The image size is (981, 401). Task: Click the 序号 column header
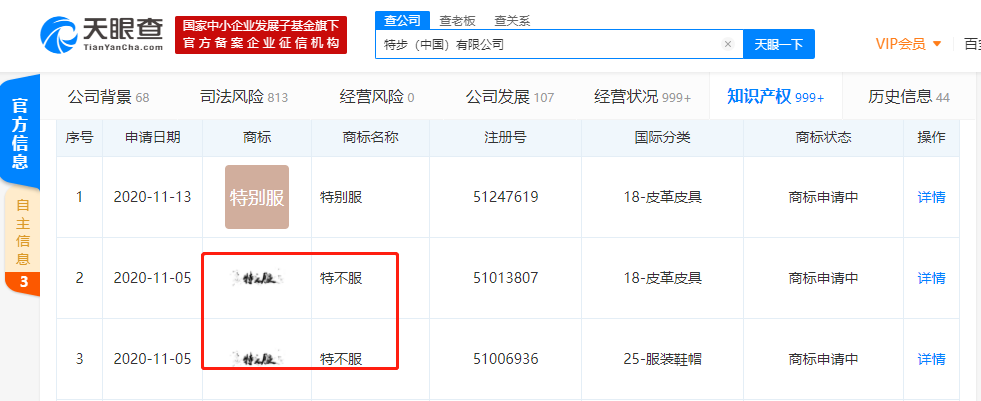point(79,138)
